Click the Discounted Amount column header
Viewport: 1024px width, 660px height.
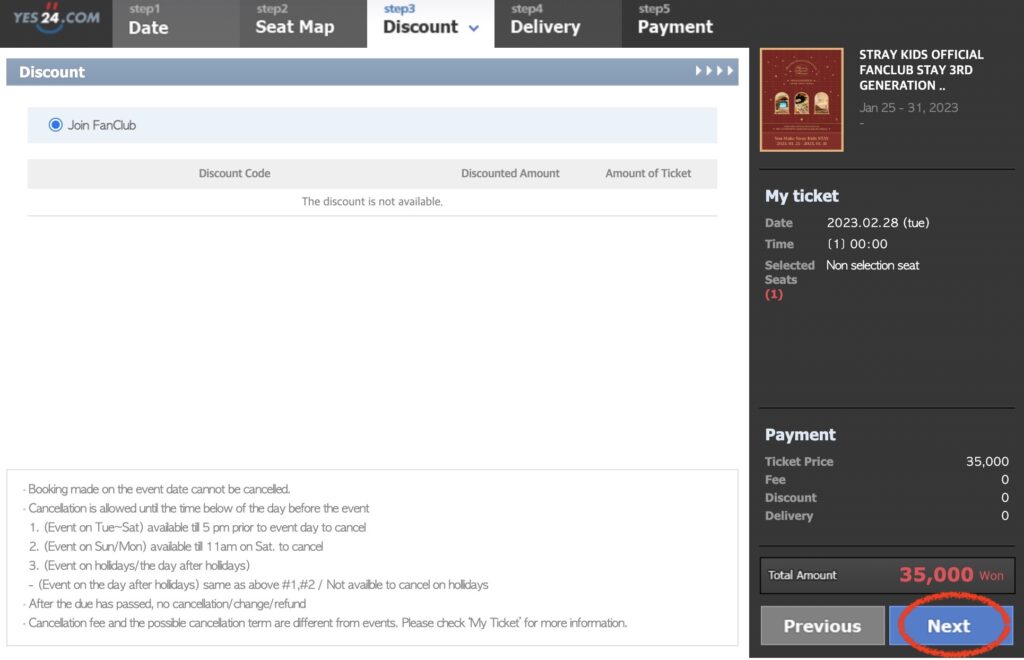click(x=510, y=173)
